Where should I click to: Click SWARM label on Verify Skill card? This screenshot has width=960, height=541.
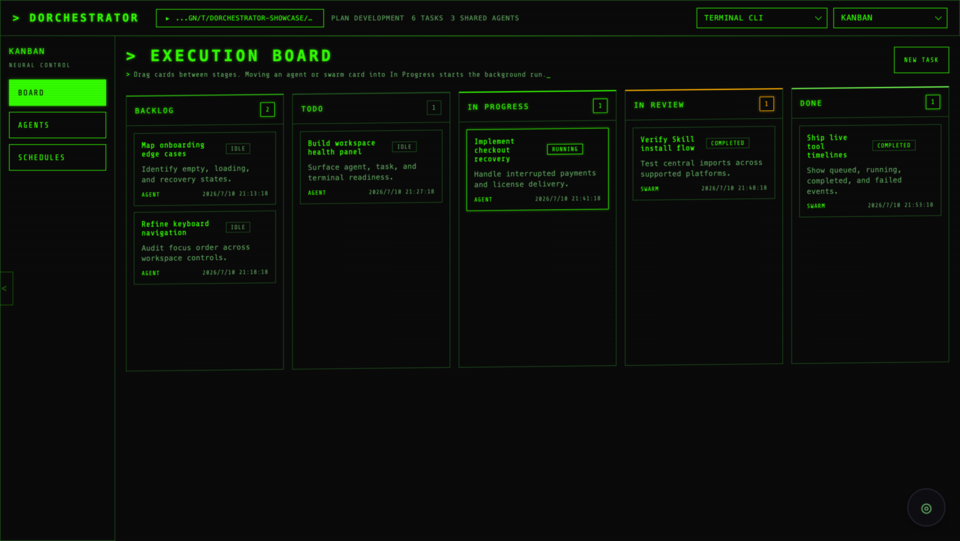coord(650,189)
